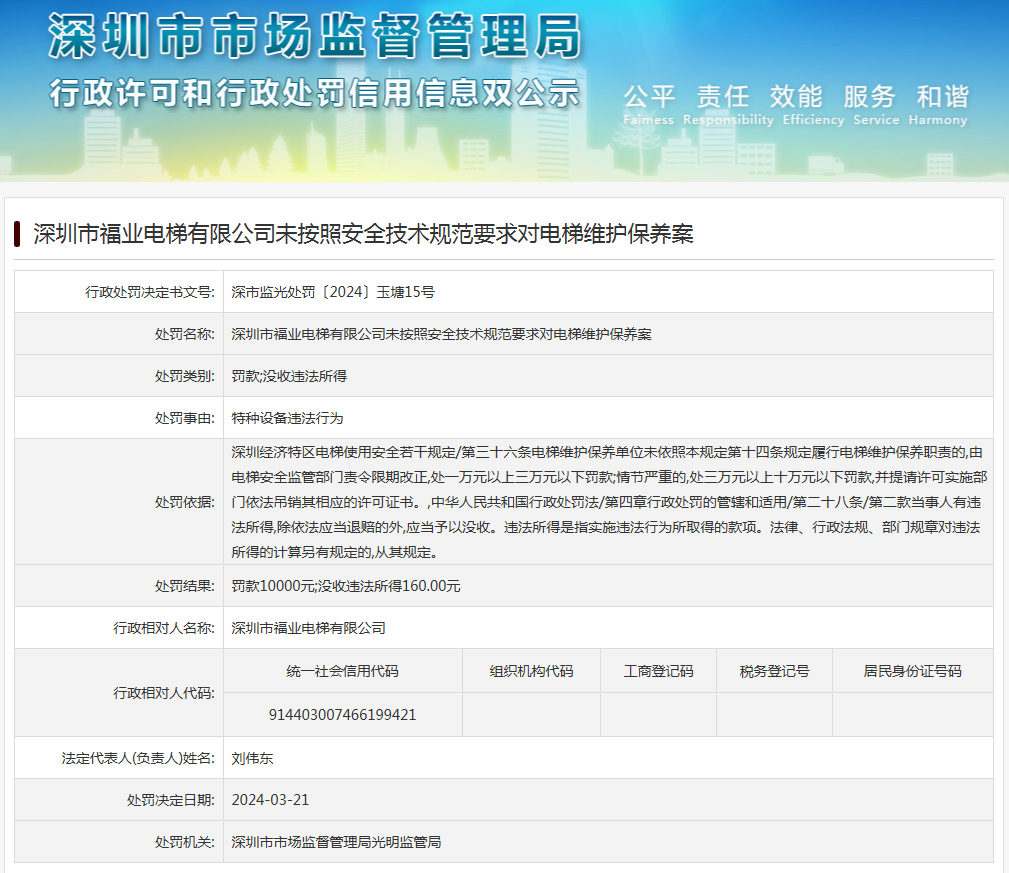Viewport: 1009px width, 873px height.
Task: Click the 行政处罚决定书文号 row label
Action: [x=150, y=292]
